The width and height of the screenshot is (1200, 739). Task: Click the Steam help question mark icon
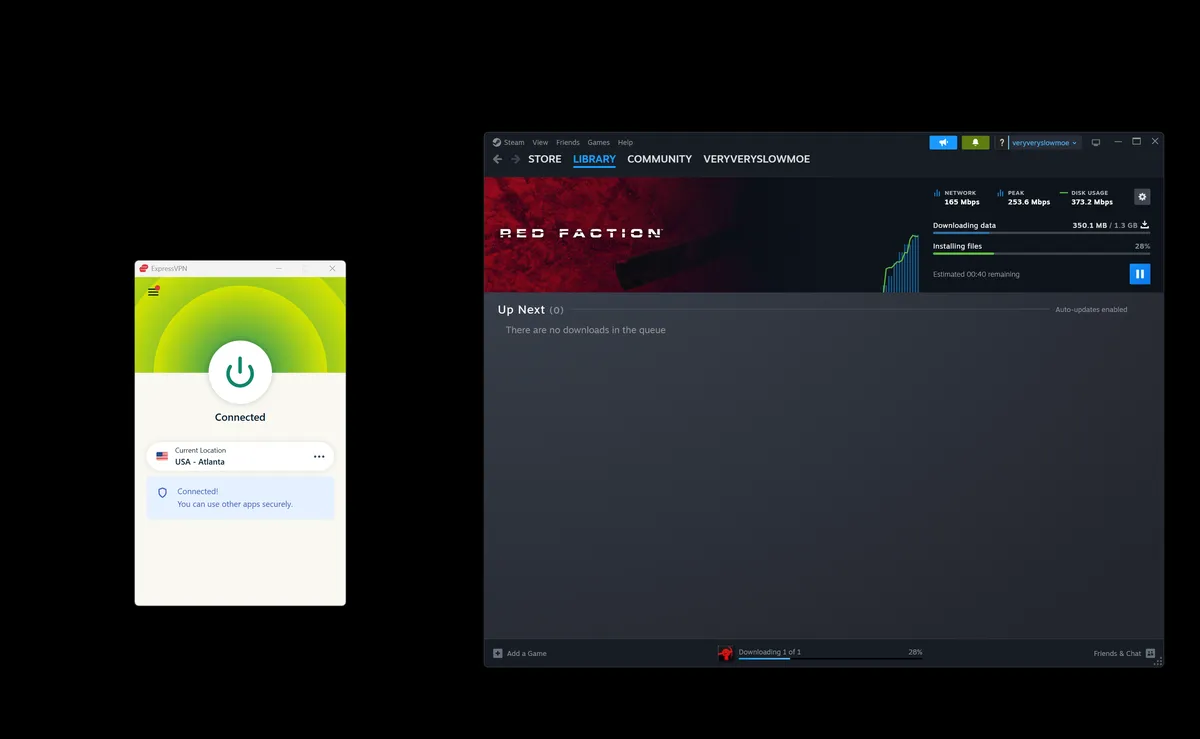(x=1001, y=143)
